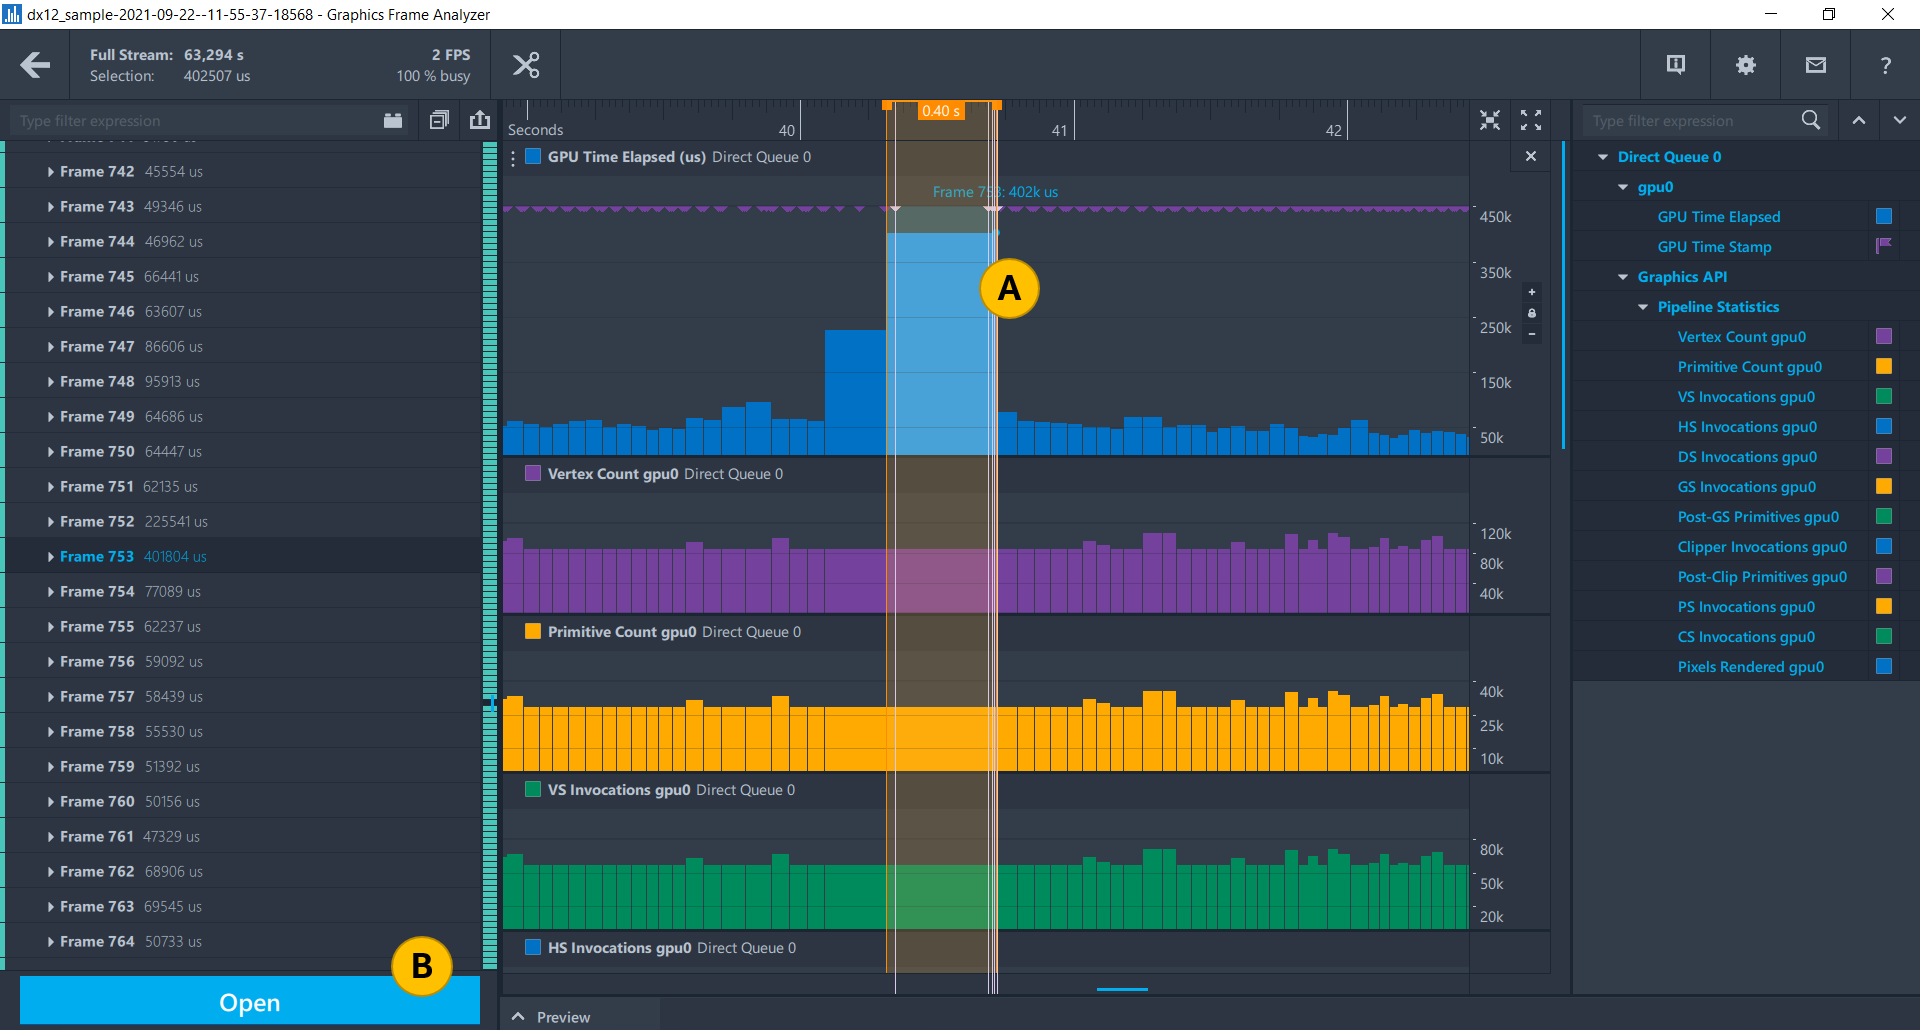Collapse the Pipeline Statistics group
The width and height of the screenshot is (1920, 1030).
[x=1643, y=307]
